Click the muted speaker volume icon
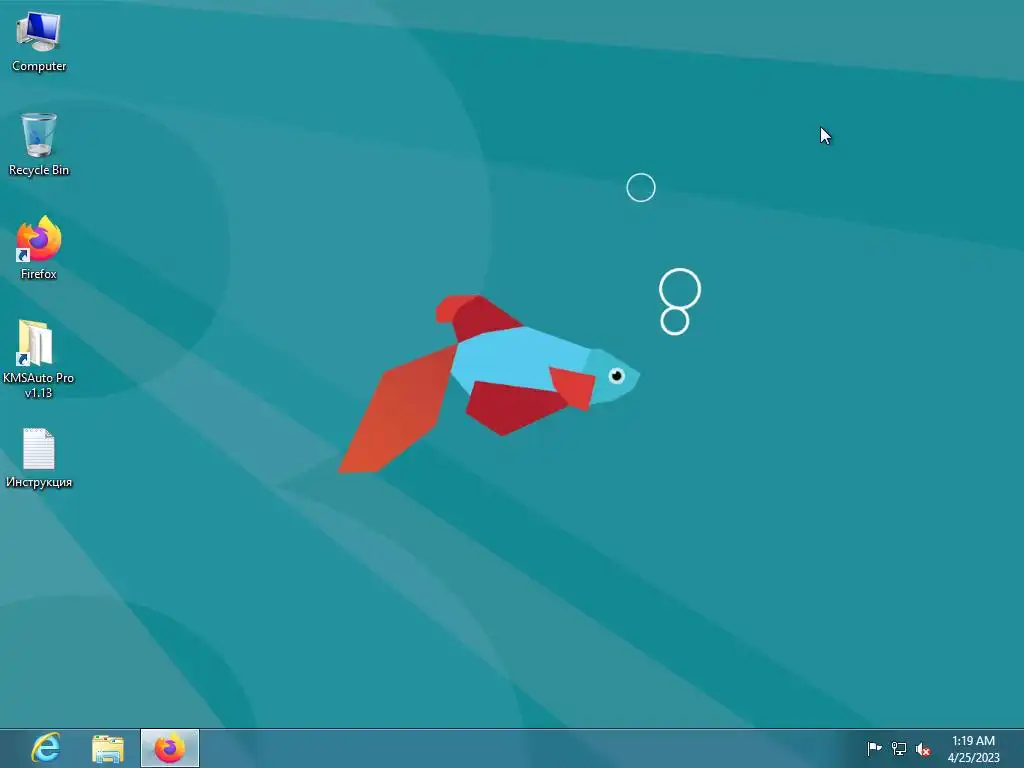1024x768 pixels. click(x=923, y=749)
